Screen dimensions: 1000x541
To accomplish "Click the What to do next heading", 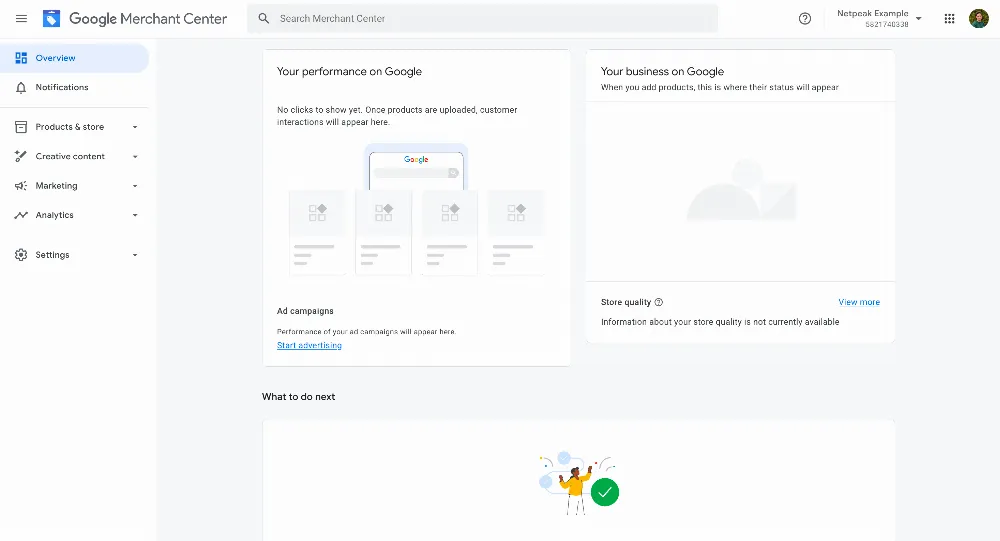I will click(x=298, y=397).
